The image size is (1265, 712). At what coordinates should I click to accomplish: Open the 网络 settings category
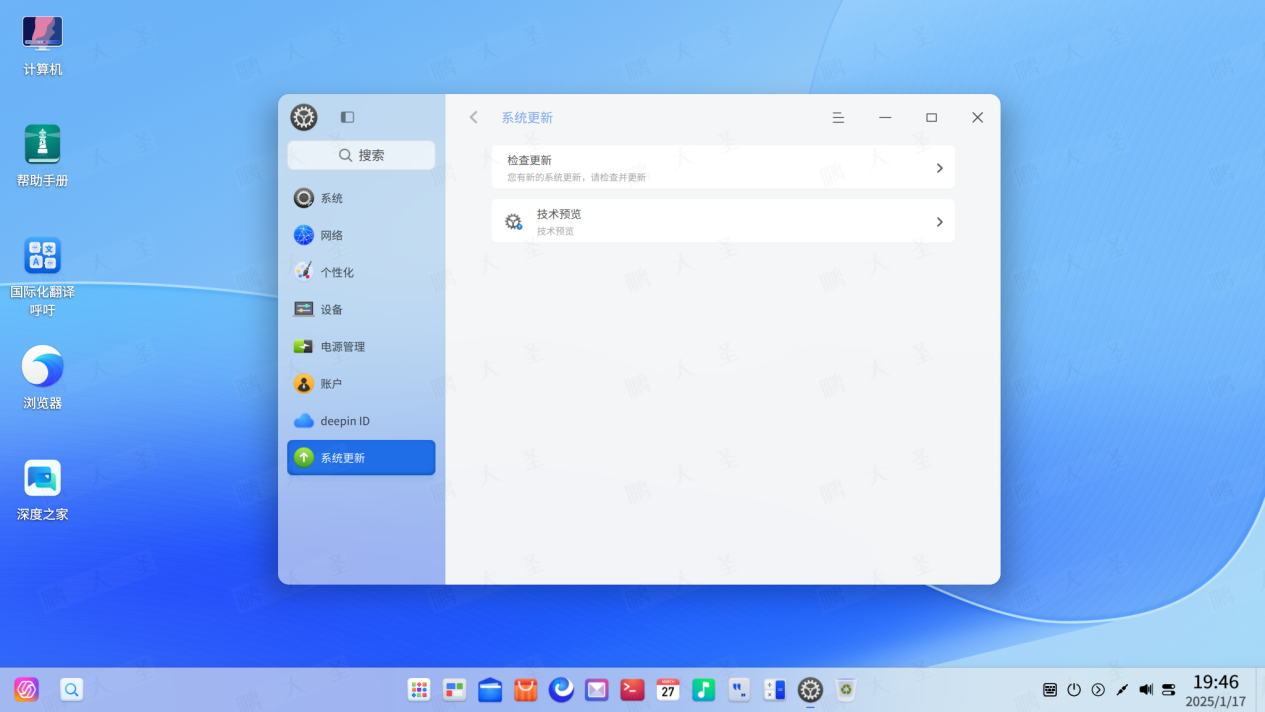pyautogui.click(x=361, y=235)
